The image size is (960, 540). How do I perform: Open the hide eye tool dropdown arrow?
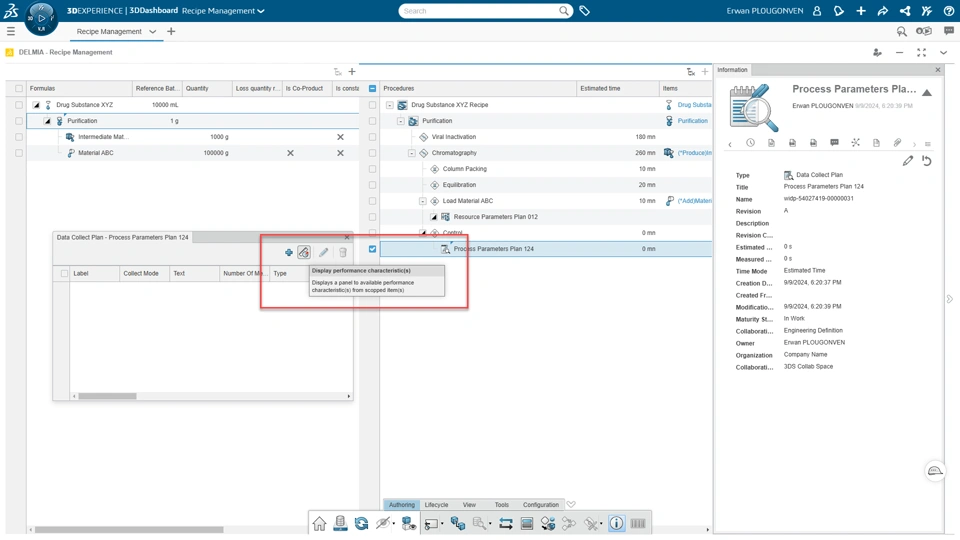tap(393, 524)
